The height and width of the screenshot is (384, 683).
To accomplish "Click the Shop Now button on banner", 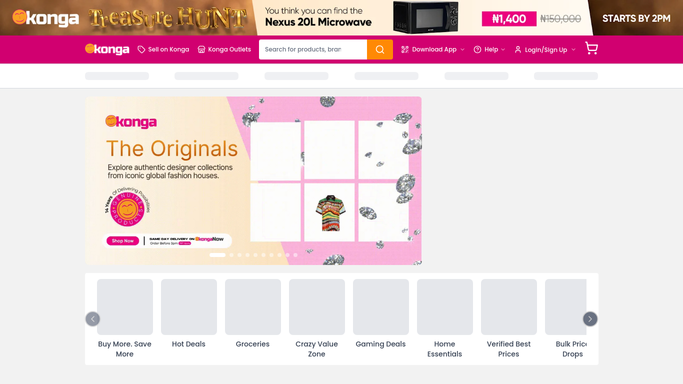I will (122, 241).
